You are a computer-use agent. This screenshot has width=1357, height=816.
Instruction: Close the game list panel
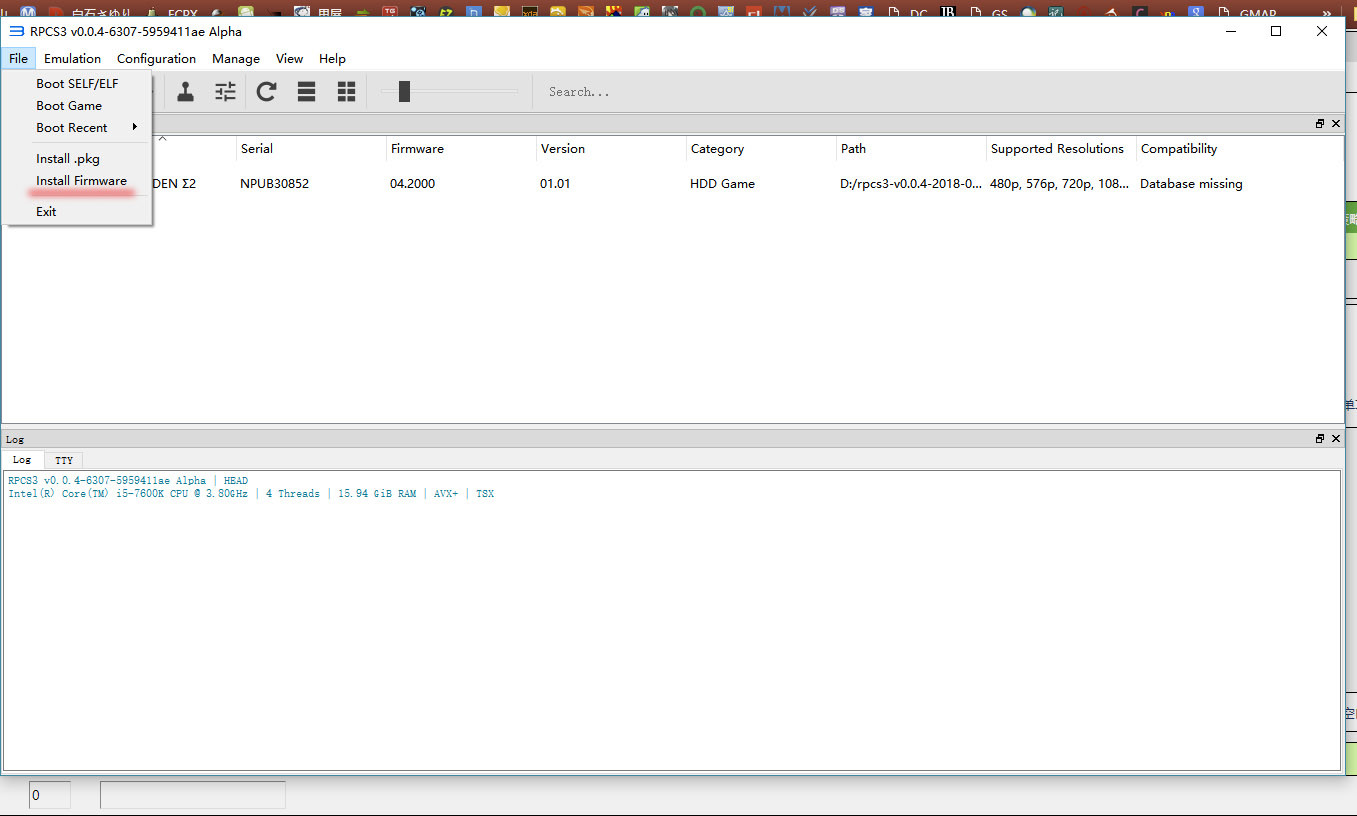click(1336, 124)
